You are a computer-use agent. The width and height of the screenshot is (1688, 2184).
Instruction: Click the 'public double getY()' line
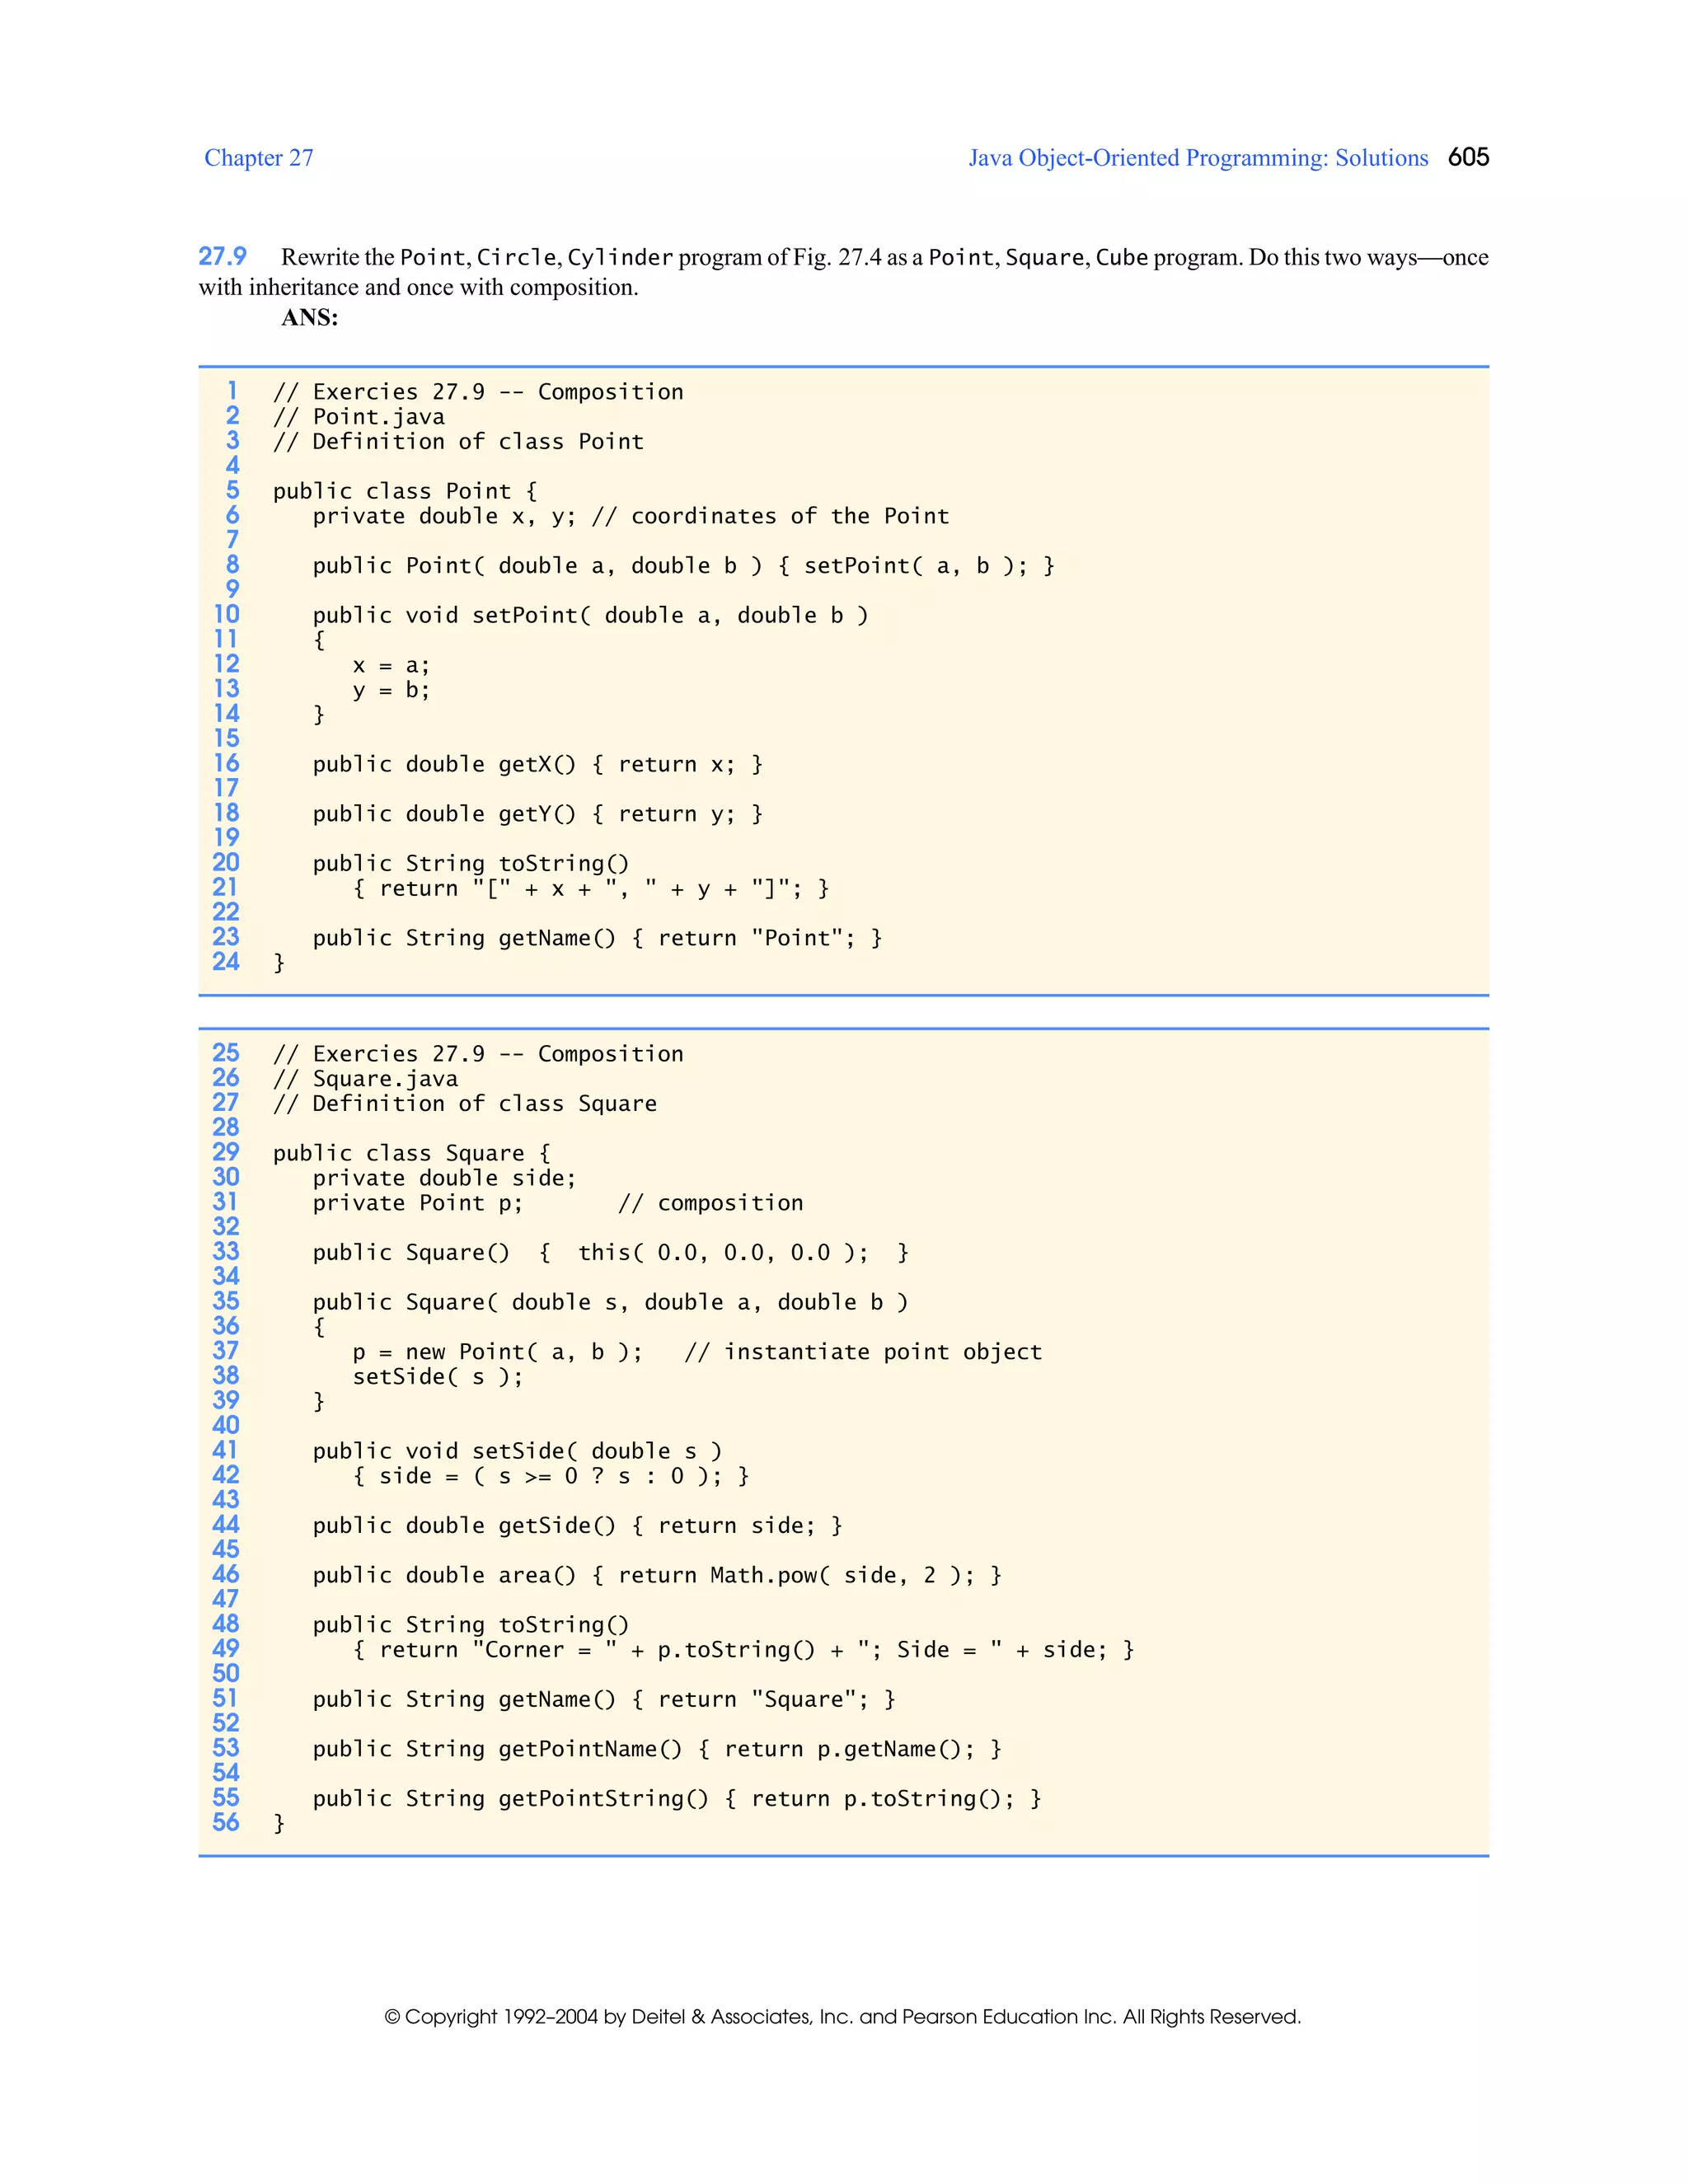tap(538, 814)
